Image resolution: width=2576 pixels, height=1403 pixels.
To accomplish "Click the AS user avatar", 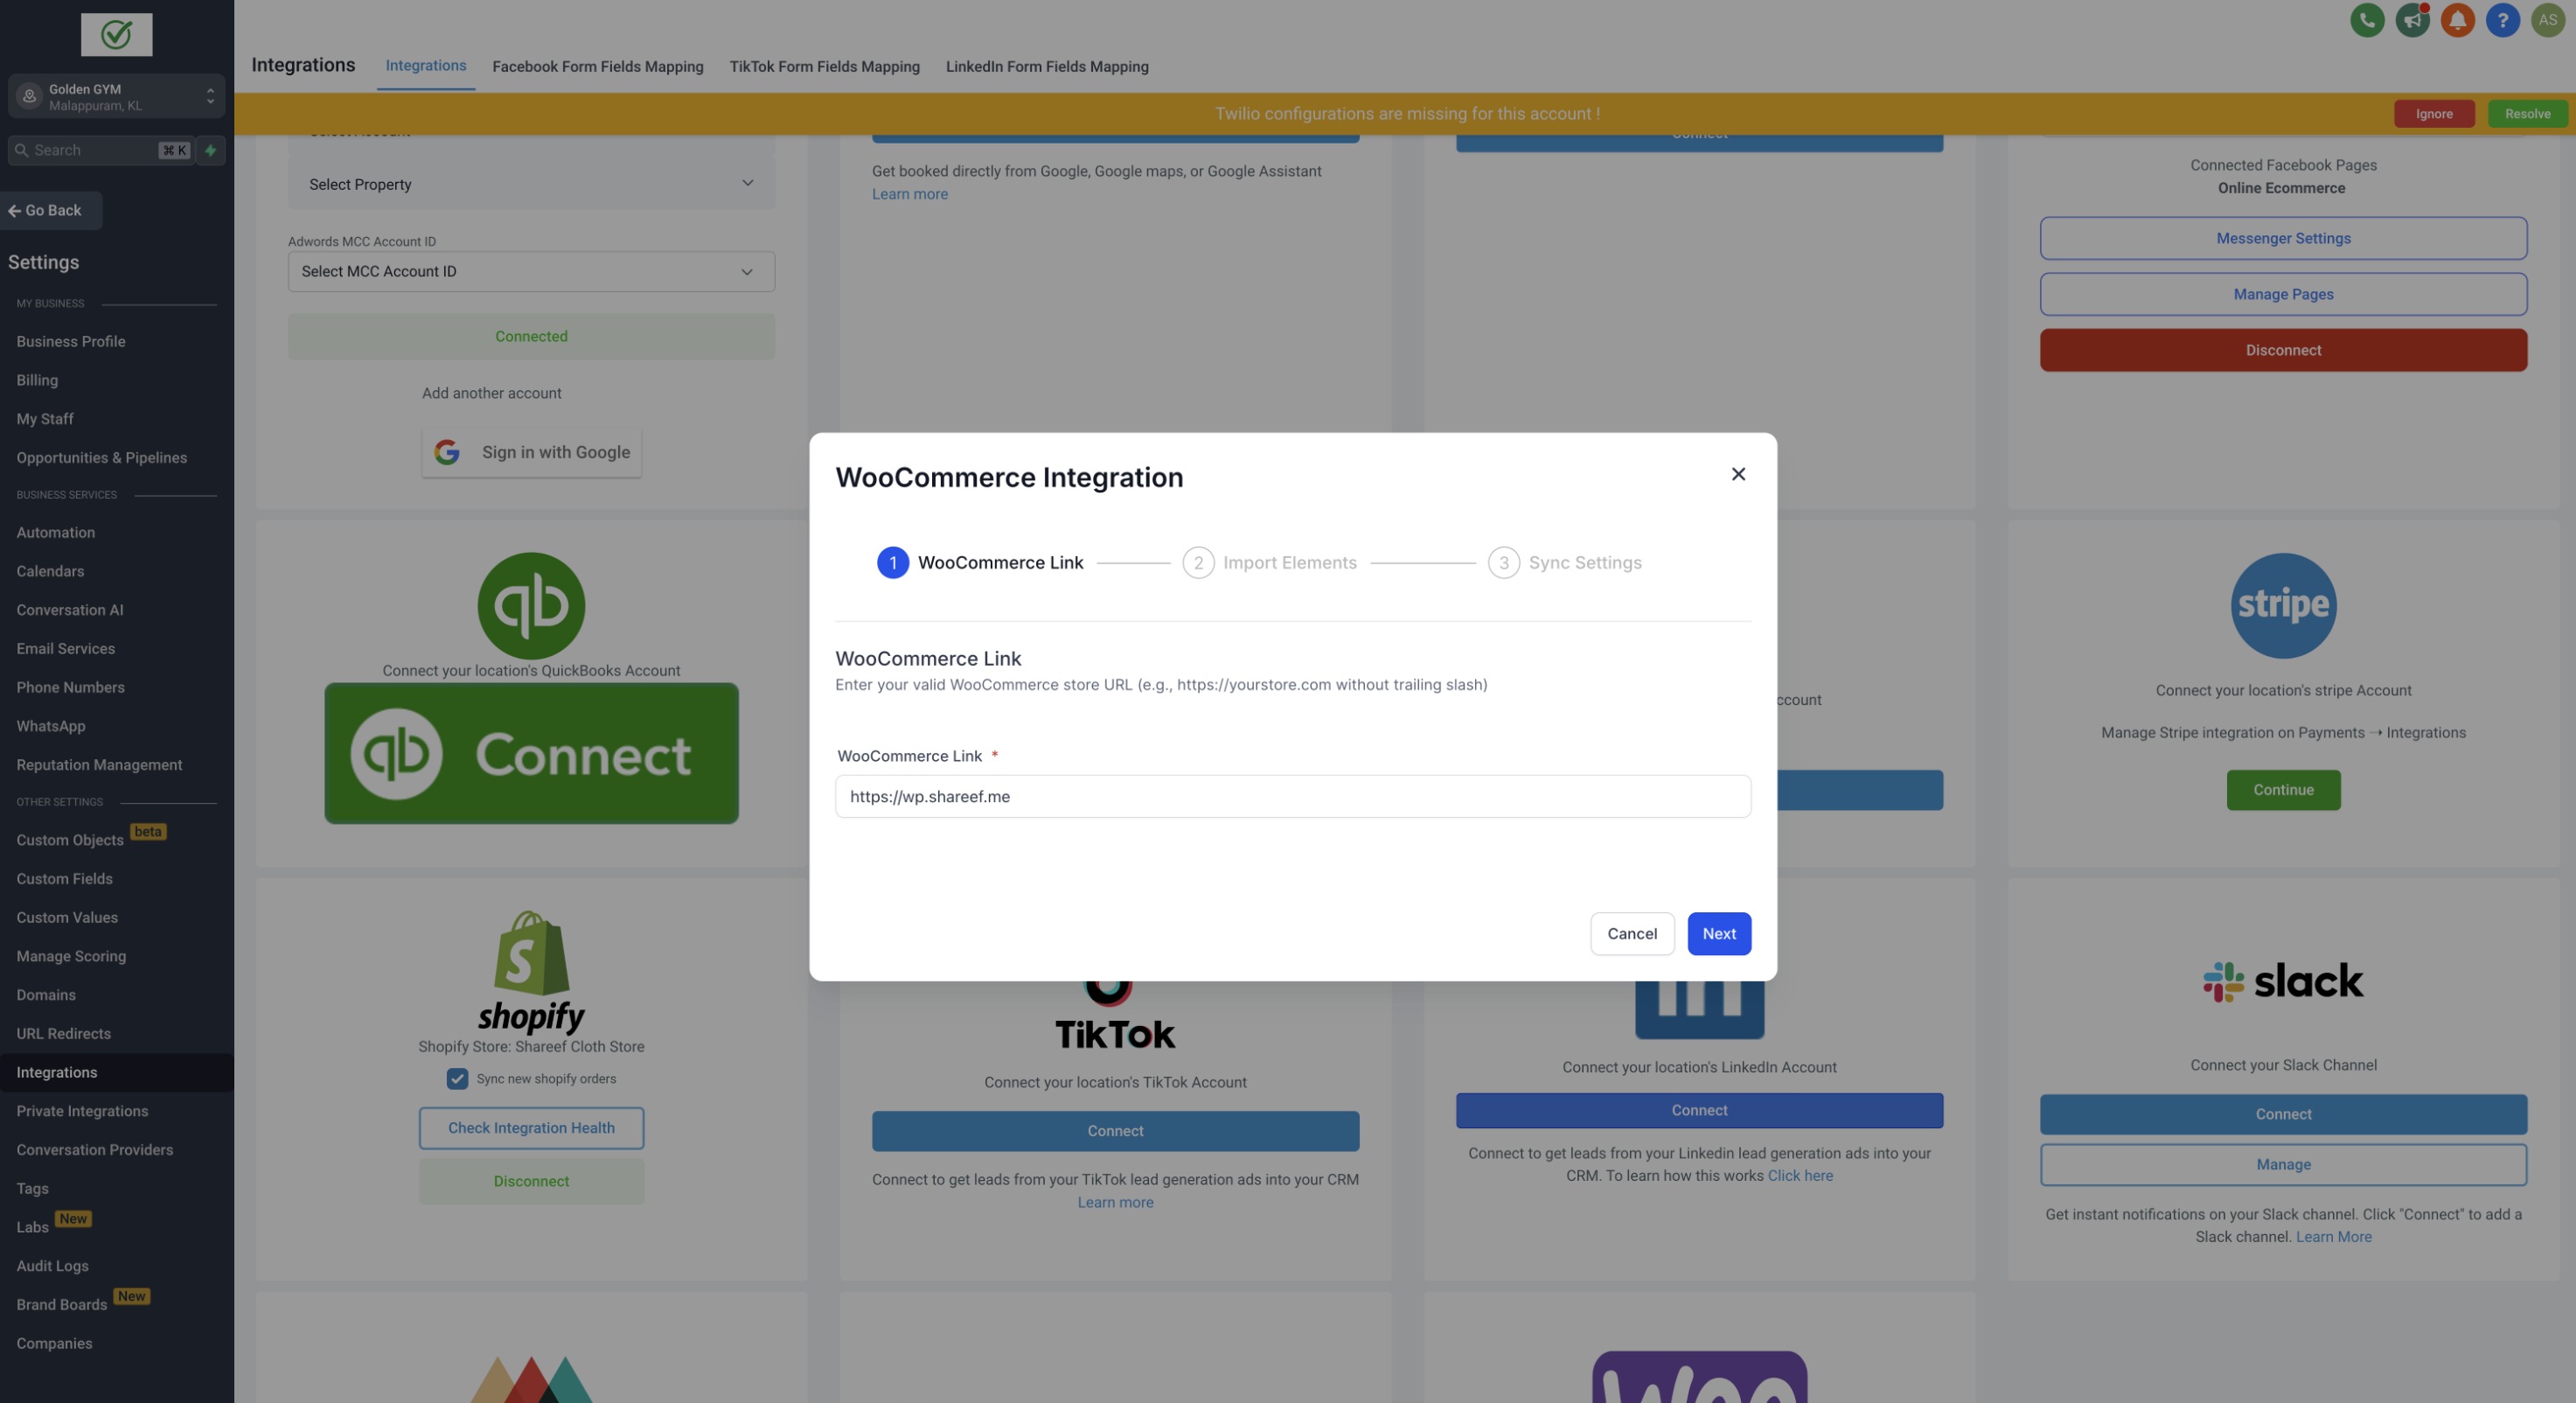I will 2547,20.
